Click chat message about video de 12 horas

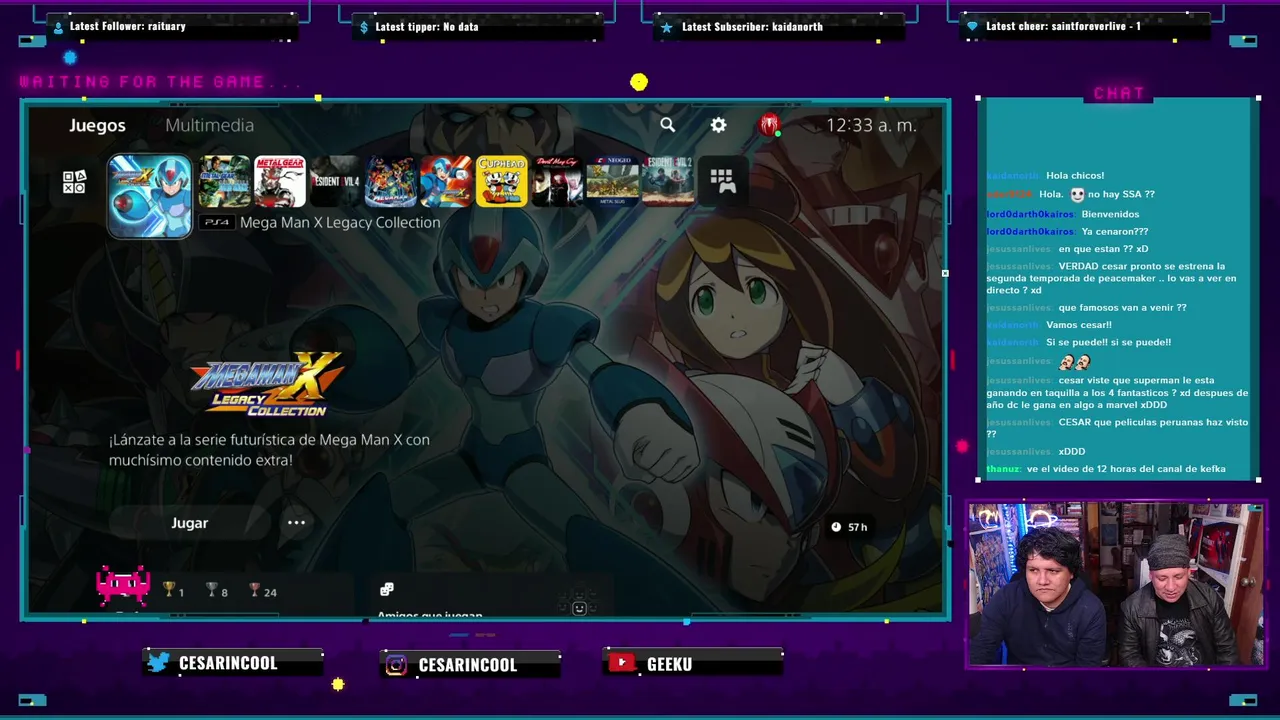pos(1126,469)
